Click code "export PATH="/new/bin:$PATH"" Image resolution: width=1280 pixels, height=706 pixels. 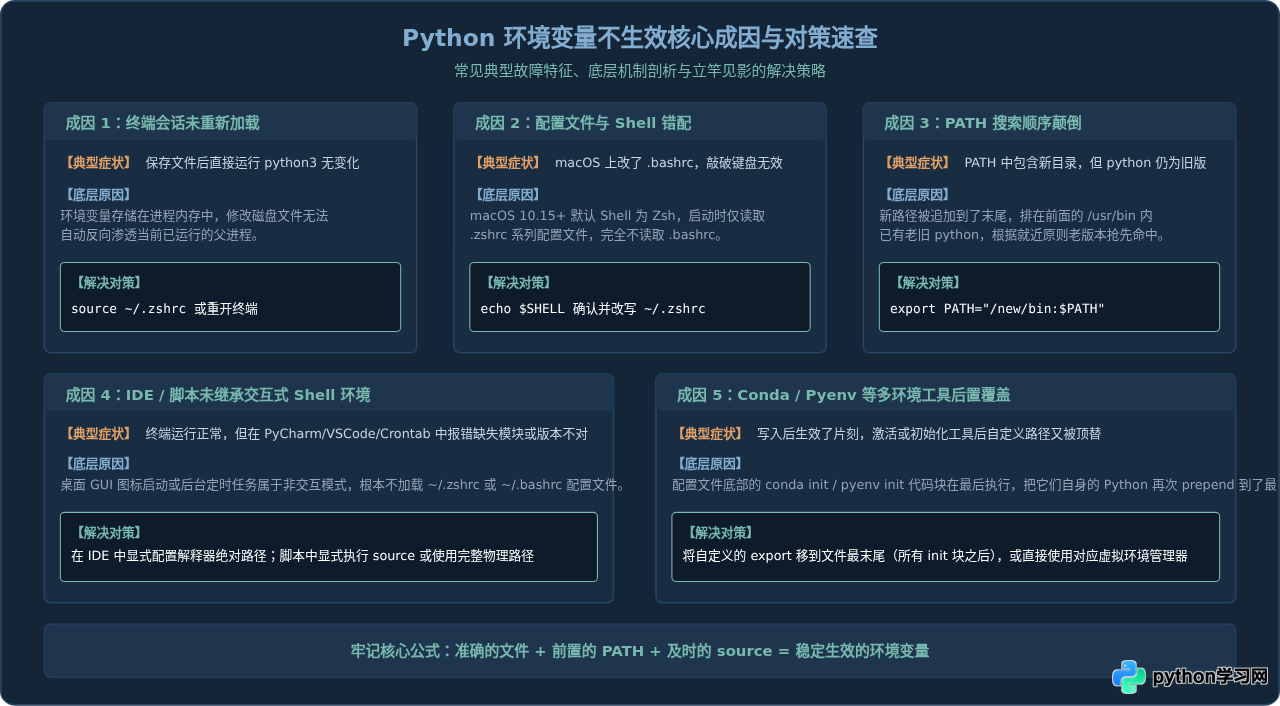997,309
